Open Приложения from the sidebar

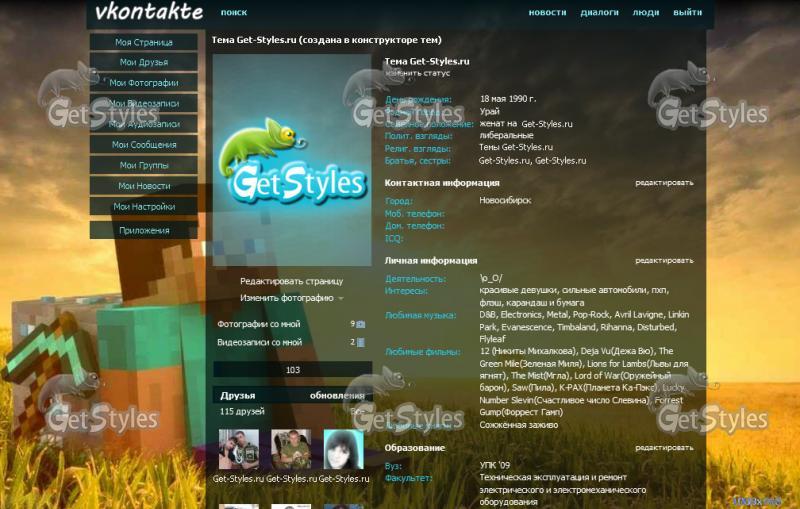tap(144, 230)
